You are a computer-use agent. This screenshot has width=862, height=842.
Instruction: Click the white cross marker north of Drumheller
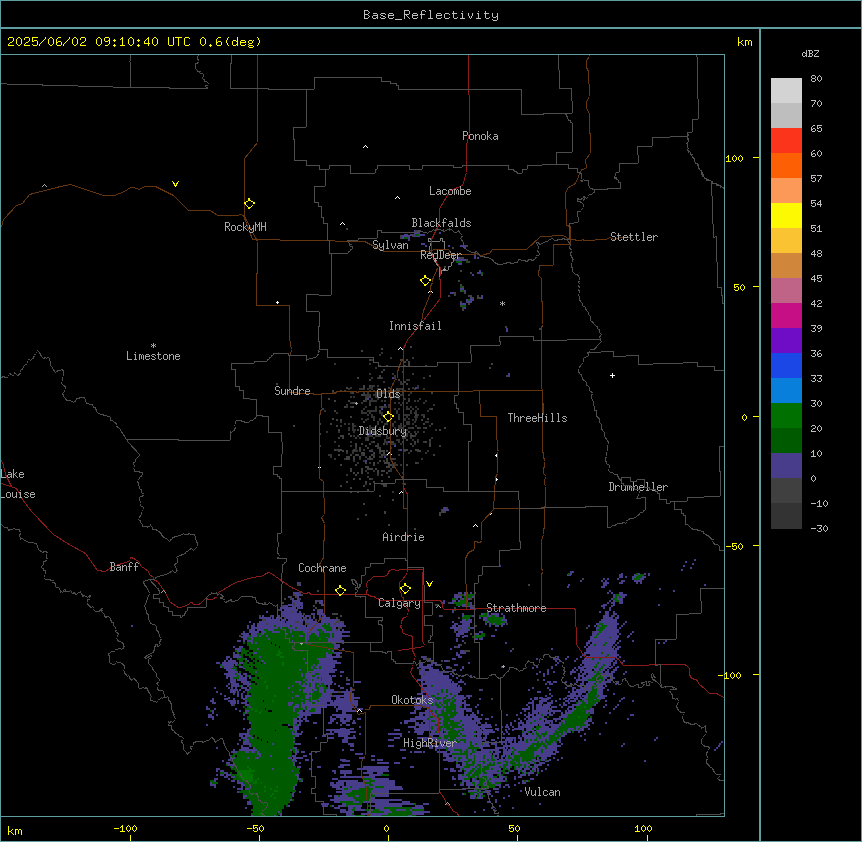tap(612, 375)
